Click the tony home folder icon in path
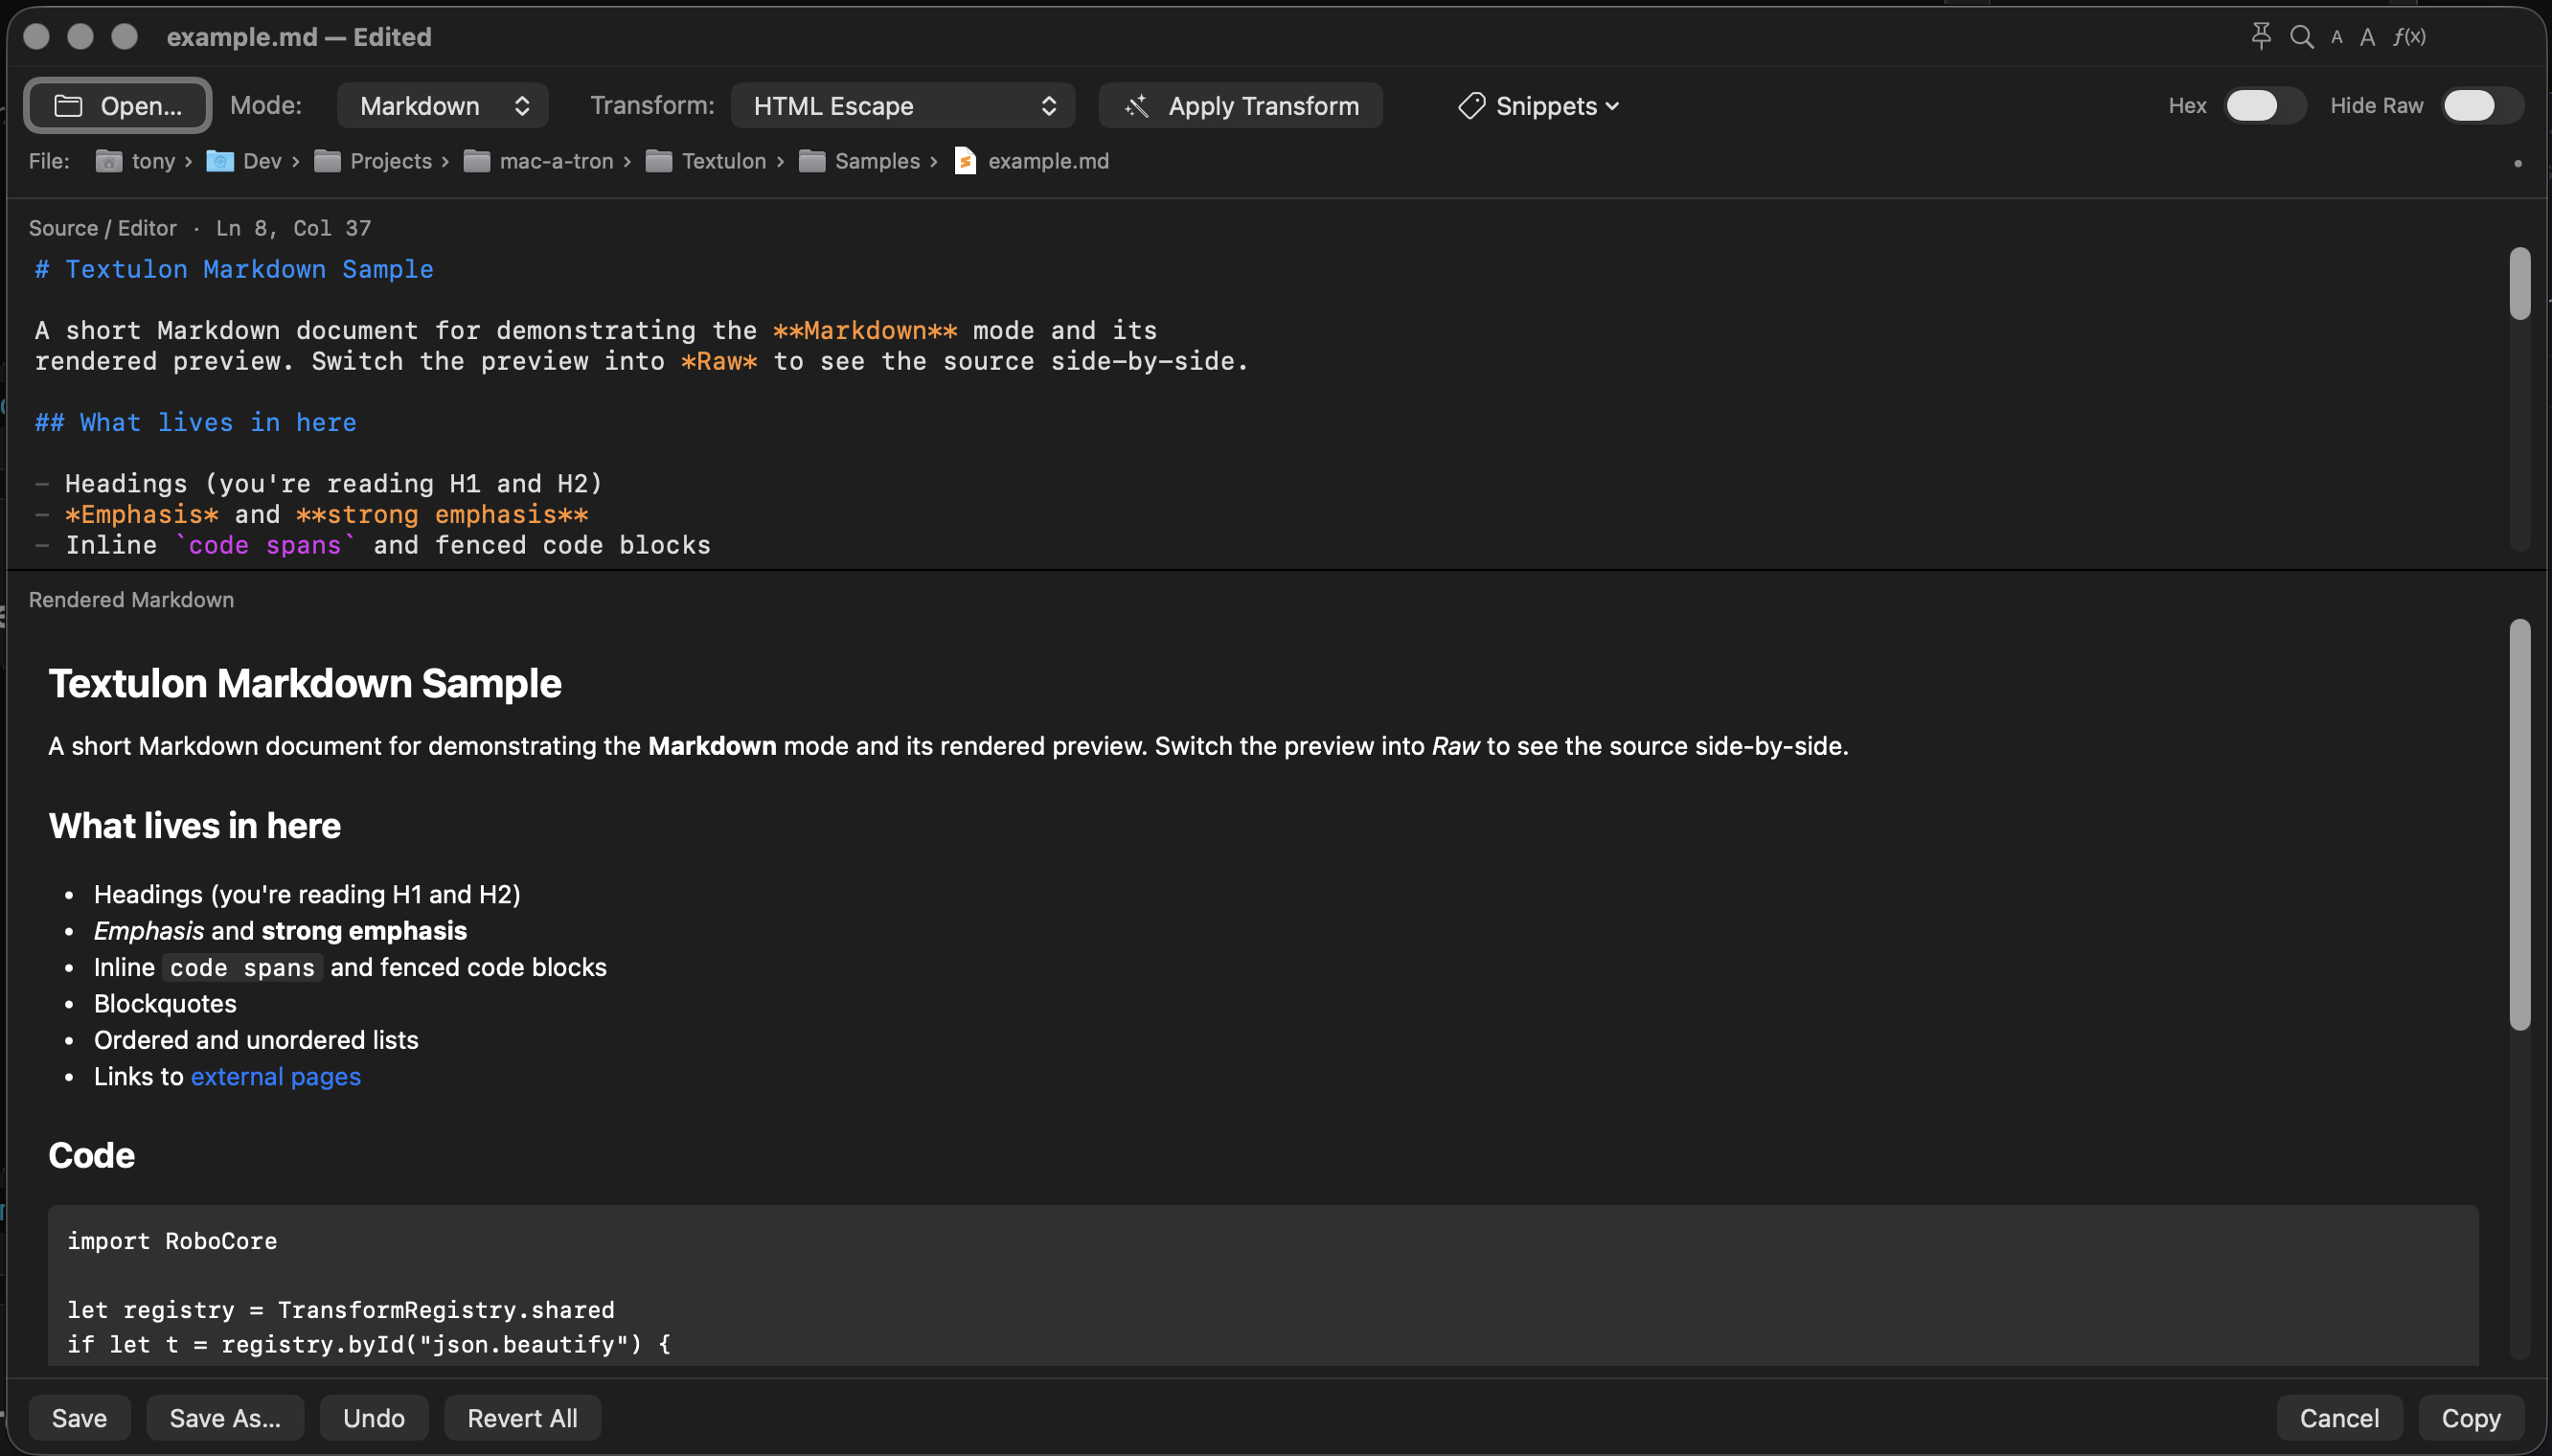The width and height of the screenshot is (2552, 1456). tap(108, 161)
